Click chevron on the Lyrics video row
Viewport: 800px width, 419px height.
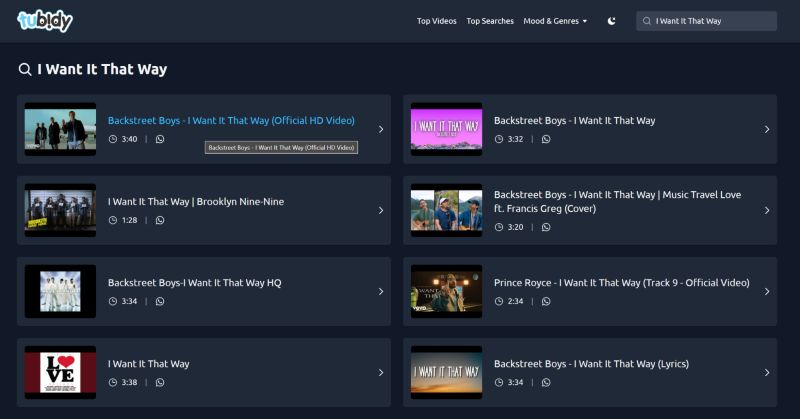767,373
